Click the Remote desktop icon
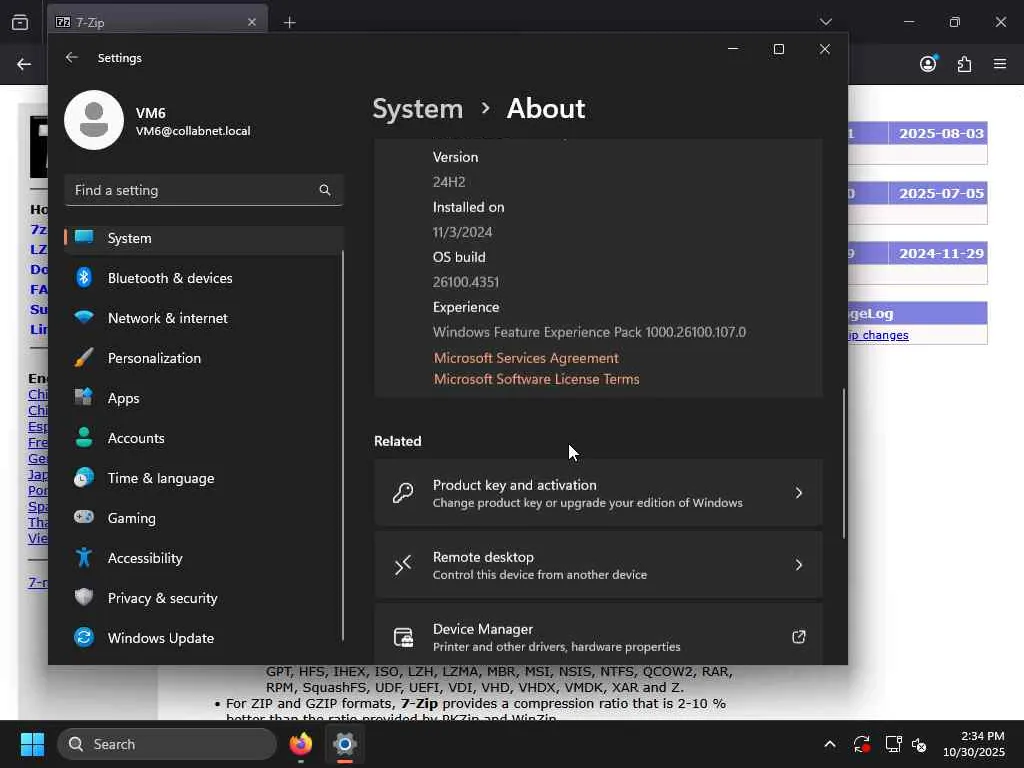The image size is (1024, 768). coord(403,564)
